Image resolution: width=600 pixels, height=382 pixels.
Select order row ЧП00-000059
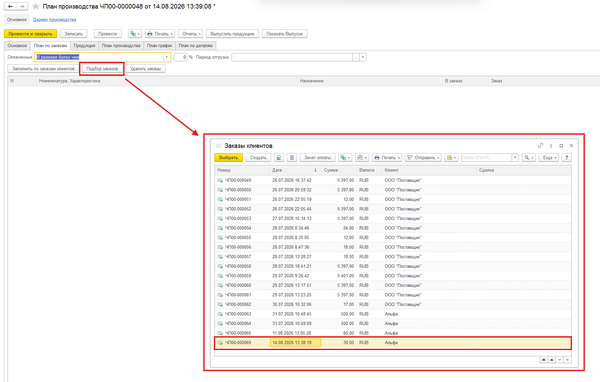click(393, 276)
